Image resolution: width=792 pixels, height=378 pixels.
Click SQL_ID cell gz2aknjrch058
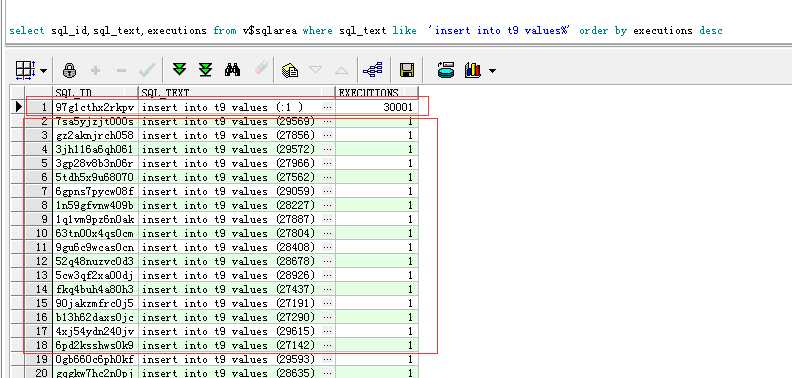95,135
